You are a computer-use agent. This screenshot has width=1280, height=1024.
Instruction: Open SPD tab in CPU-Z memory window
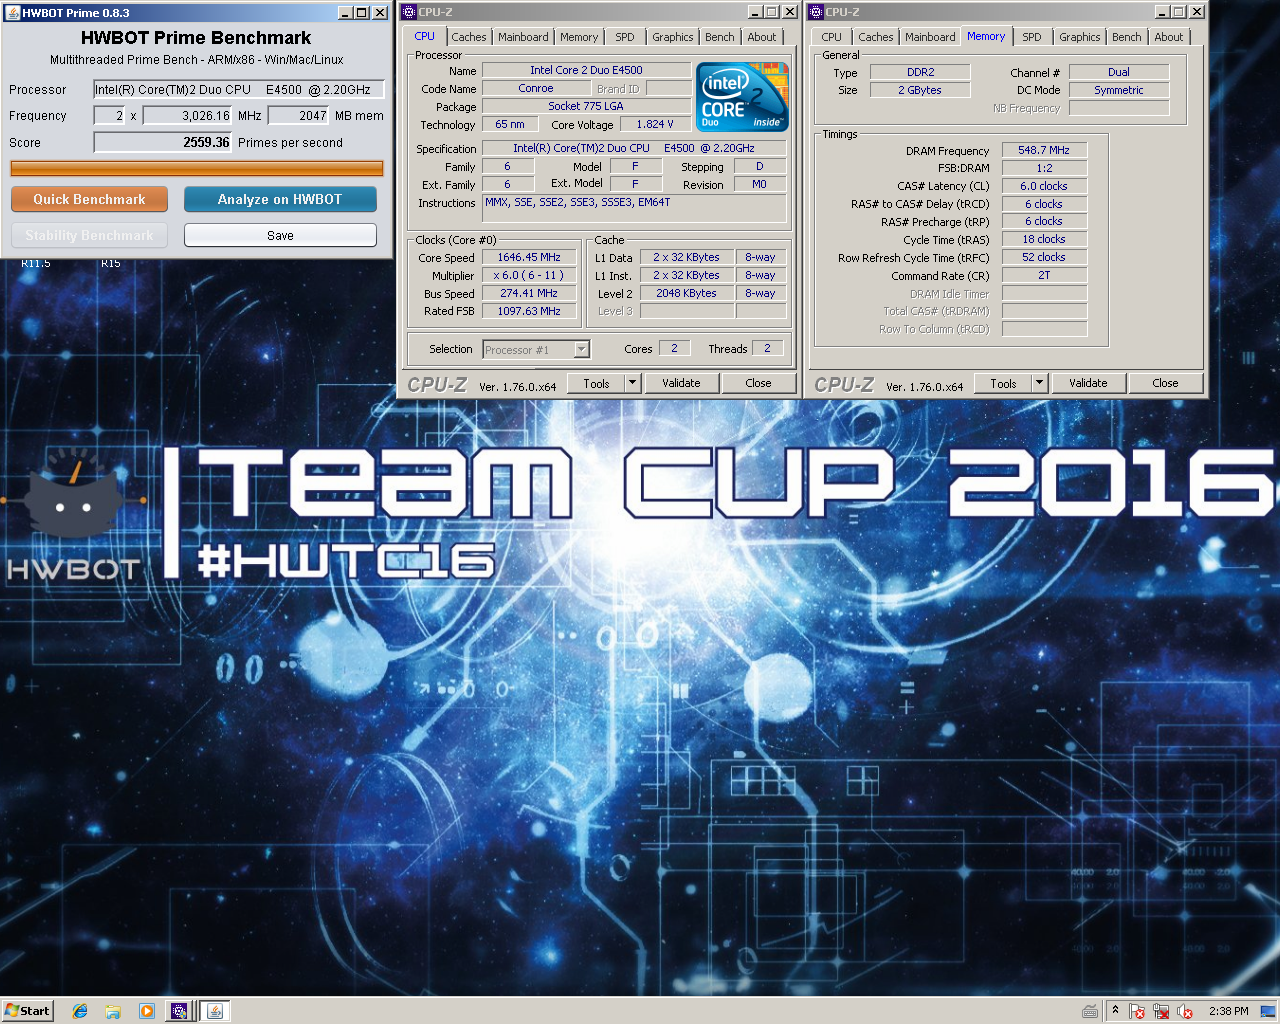coord(1032,37)
